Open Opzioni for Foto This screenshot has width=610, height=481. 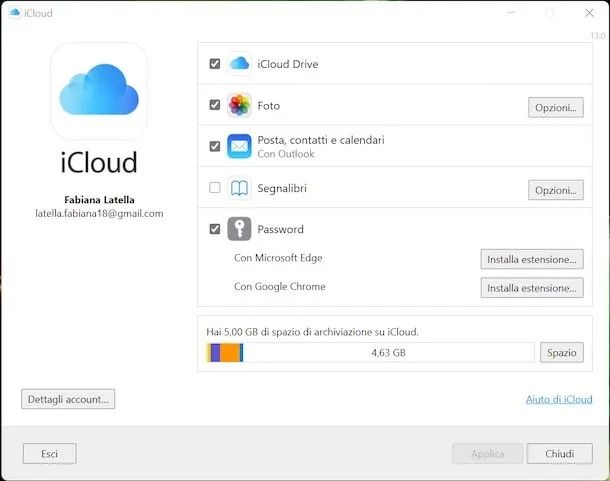pyautogui.click(x=556, y=107)
